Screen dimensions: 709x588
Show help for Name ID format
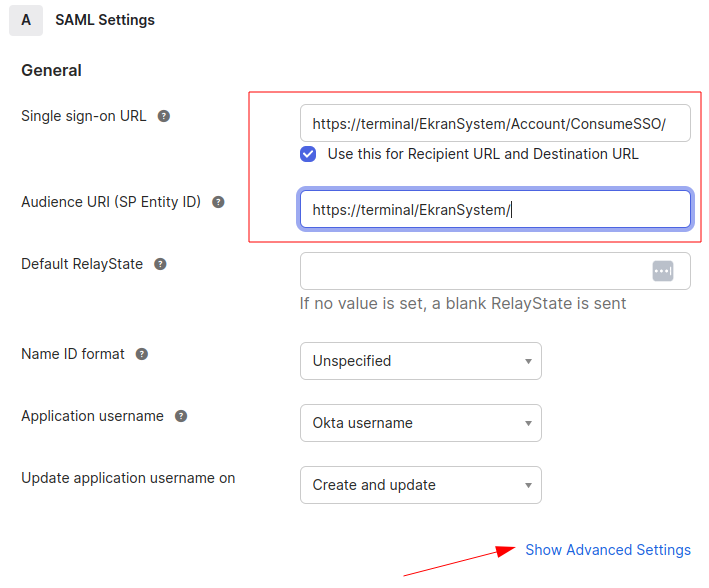coord(142,354)
